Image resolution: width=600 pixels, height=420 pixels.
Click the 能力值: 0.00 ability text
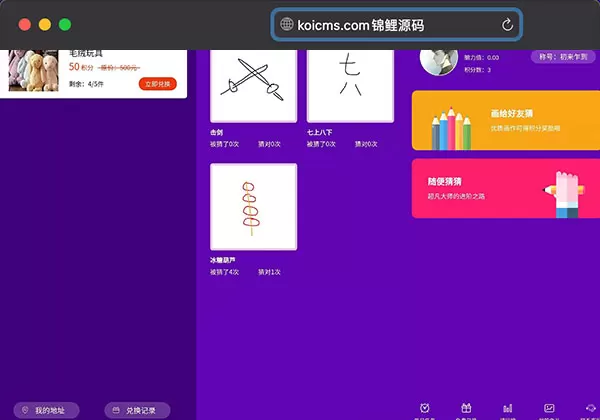[x=482, y=58]
